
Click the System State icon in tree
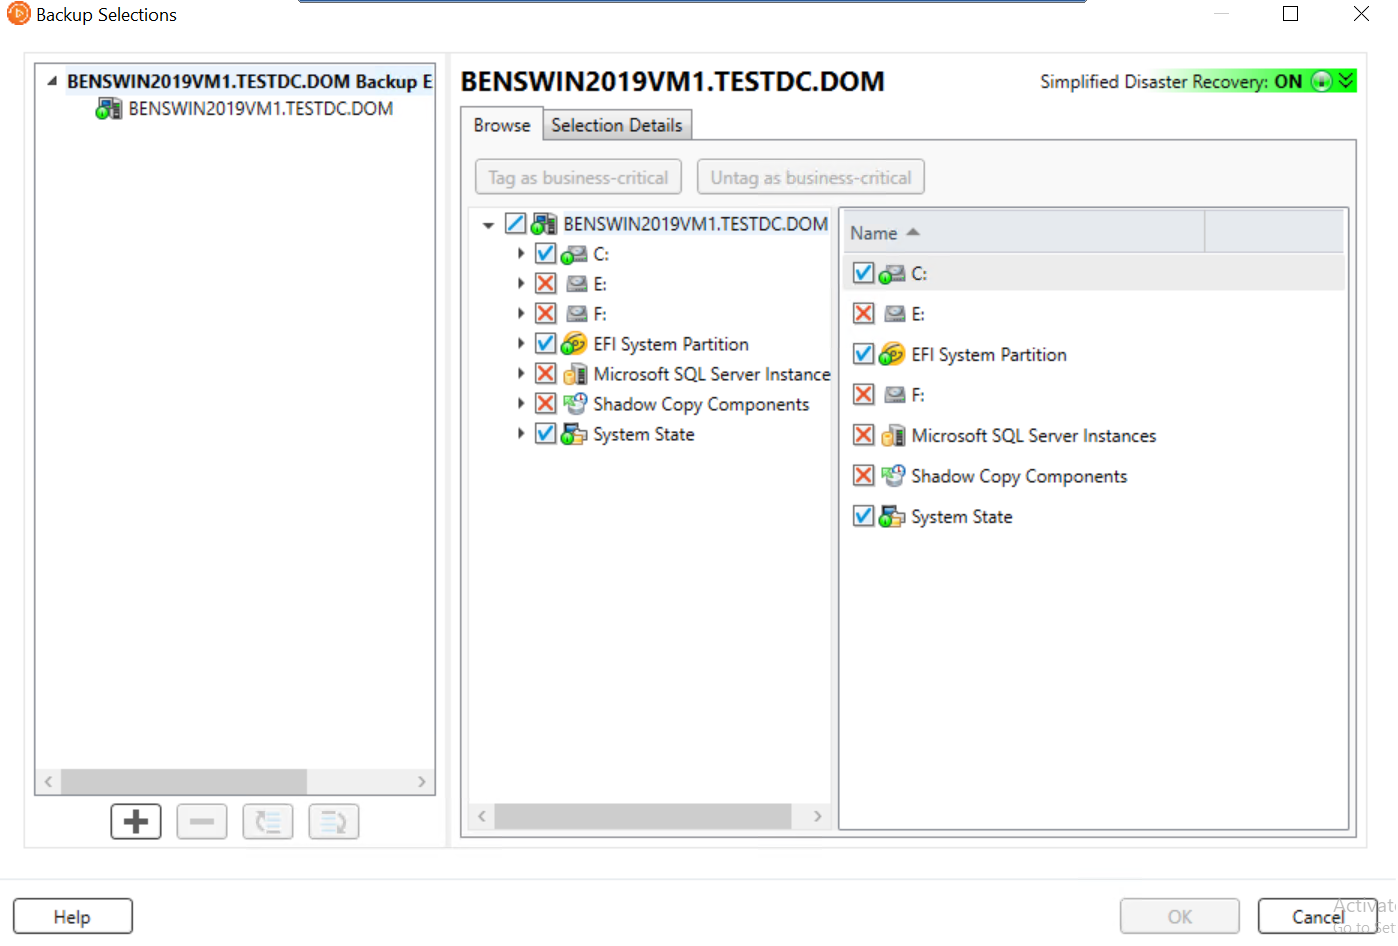[x=574, y=434]
